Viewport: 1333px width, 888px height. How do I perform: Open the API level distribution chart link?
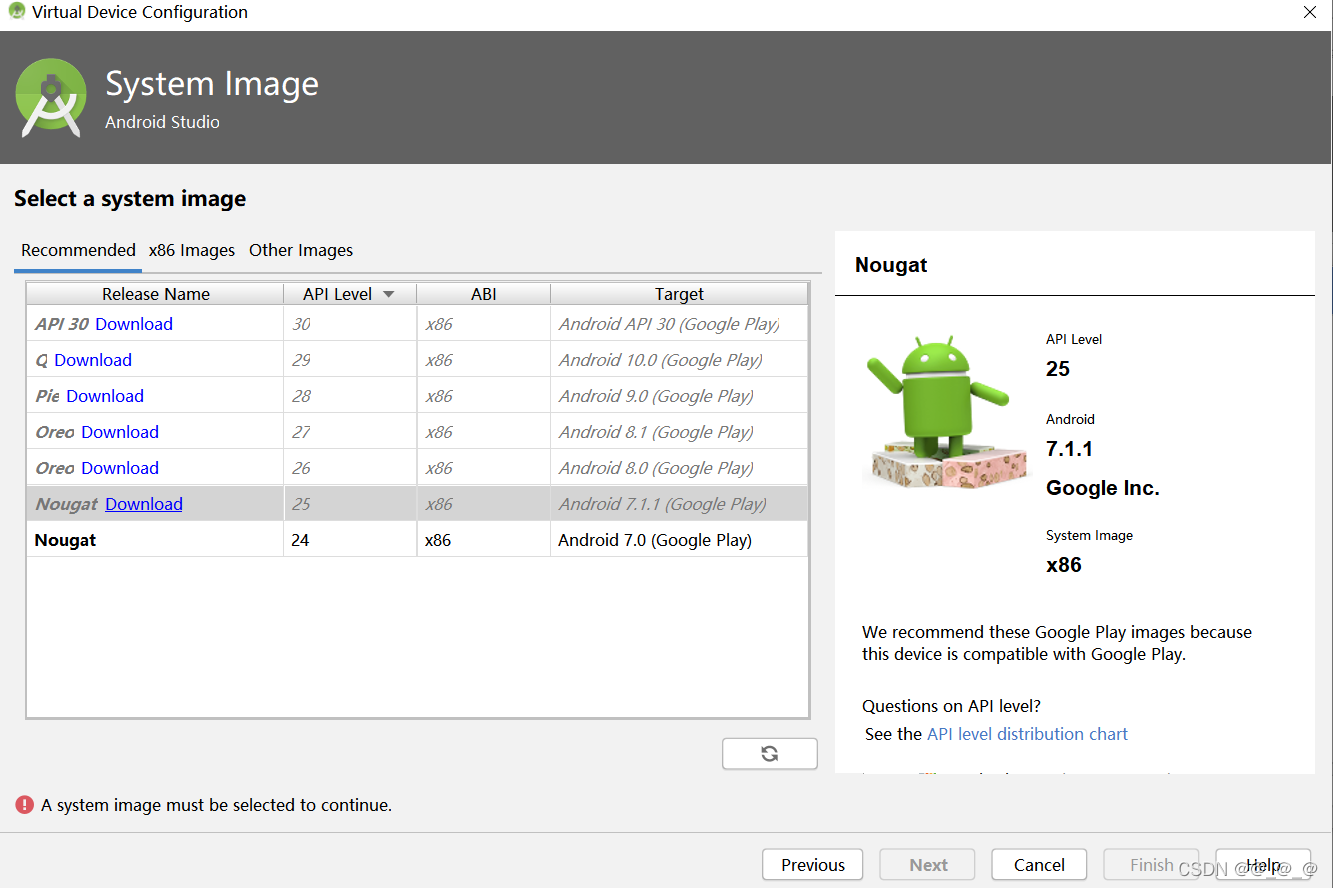(1027, 734)
